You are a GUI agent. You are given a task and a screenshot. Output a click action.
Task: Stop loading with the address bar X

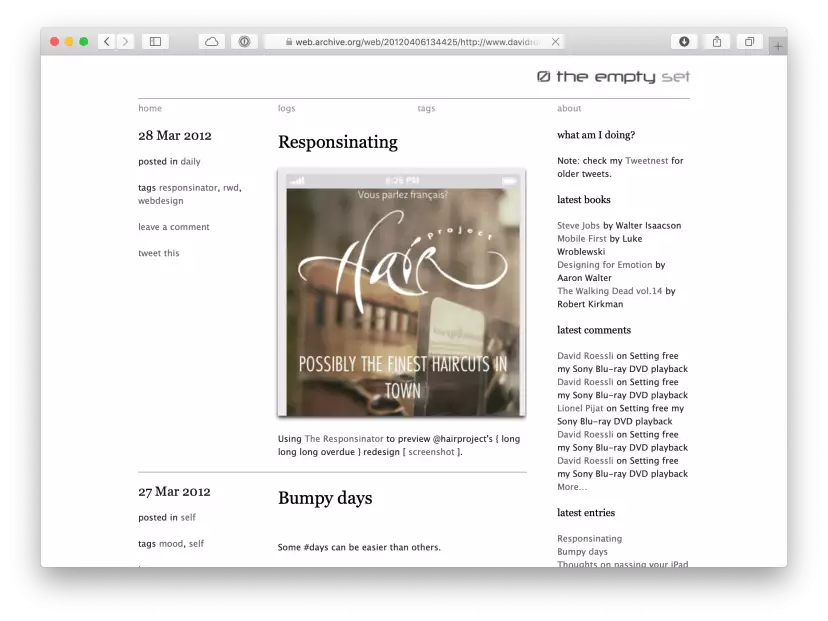coord(556,42)
